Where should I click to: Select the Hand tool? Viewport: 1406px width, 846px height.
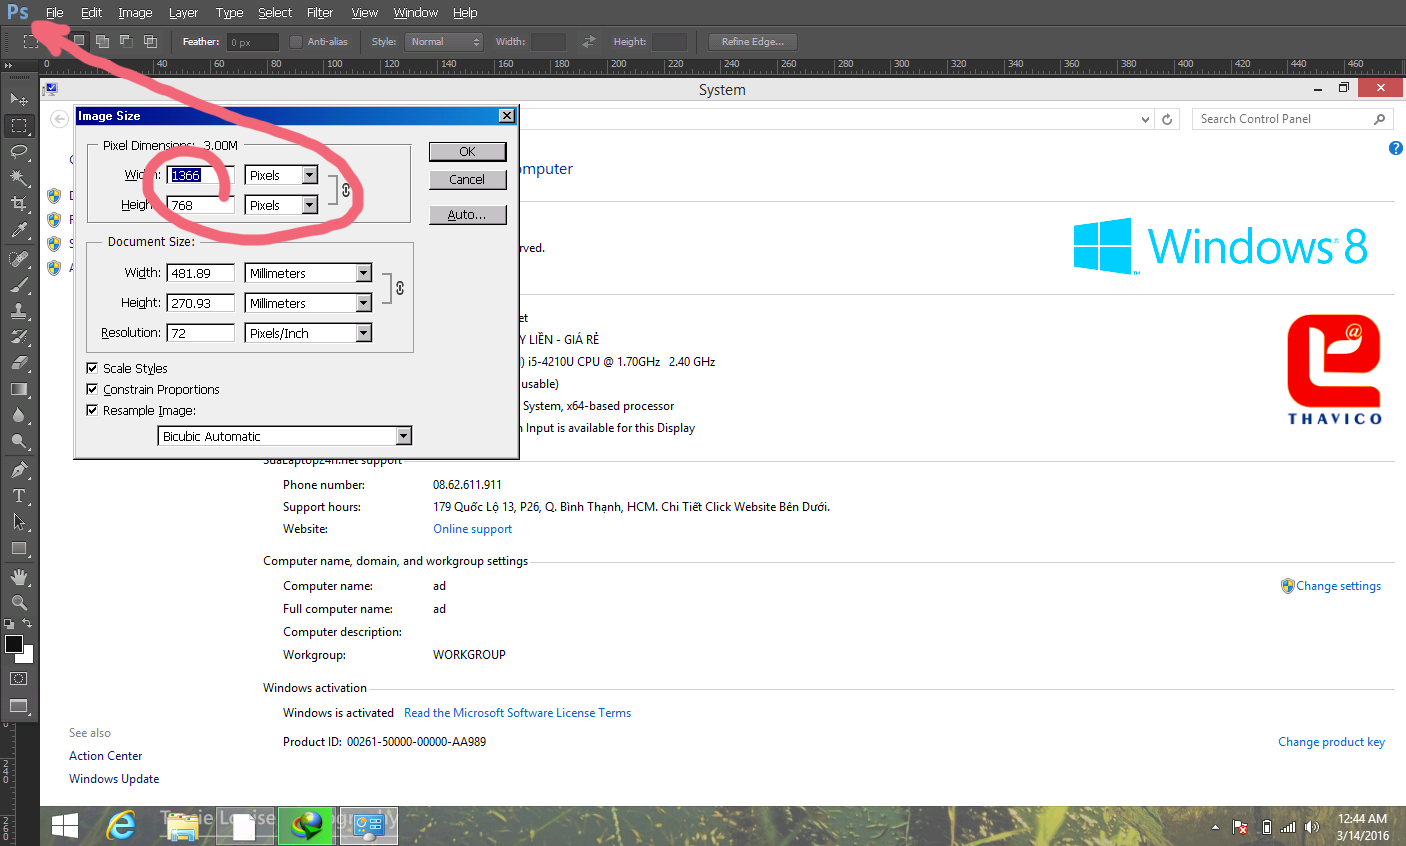pos(19,577)
